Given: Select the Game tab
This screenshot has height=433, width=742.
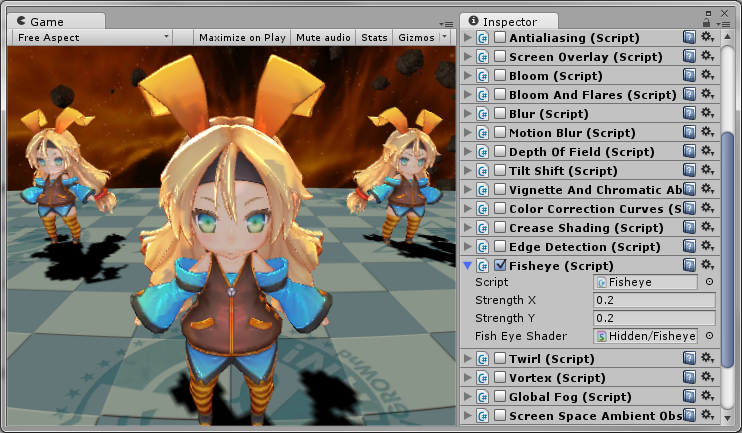Looking at the screenshot, I should pyautogui.click(x=56, y=21).
